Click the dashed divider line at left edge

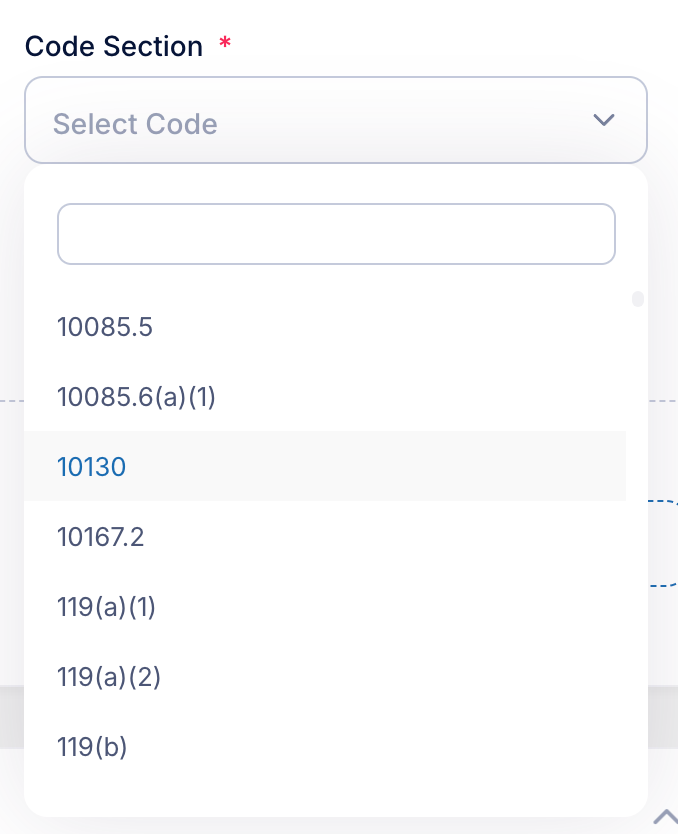point(12,401)
